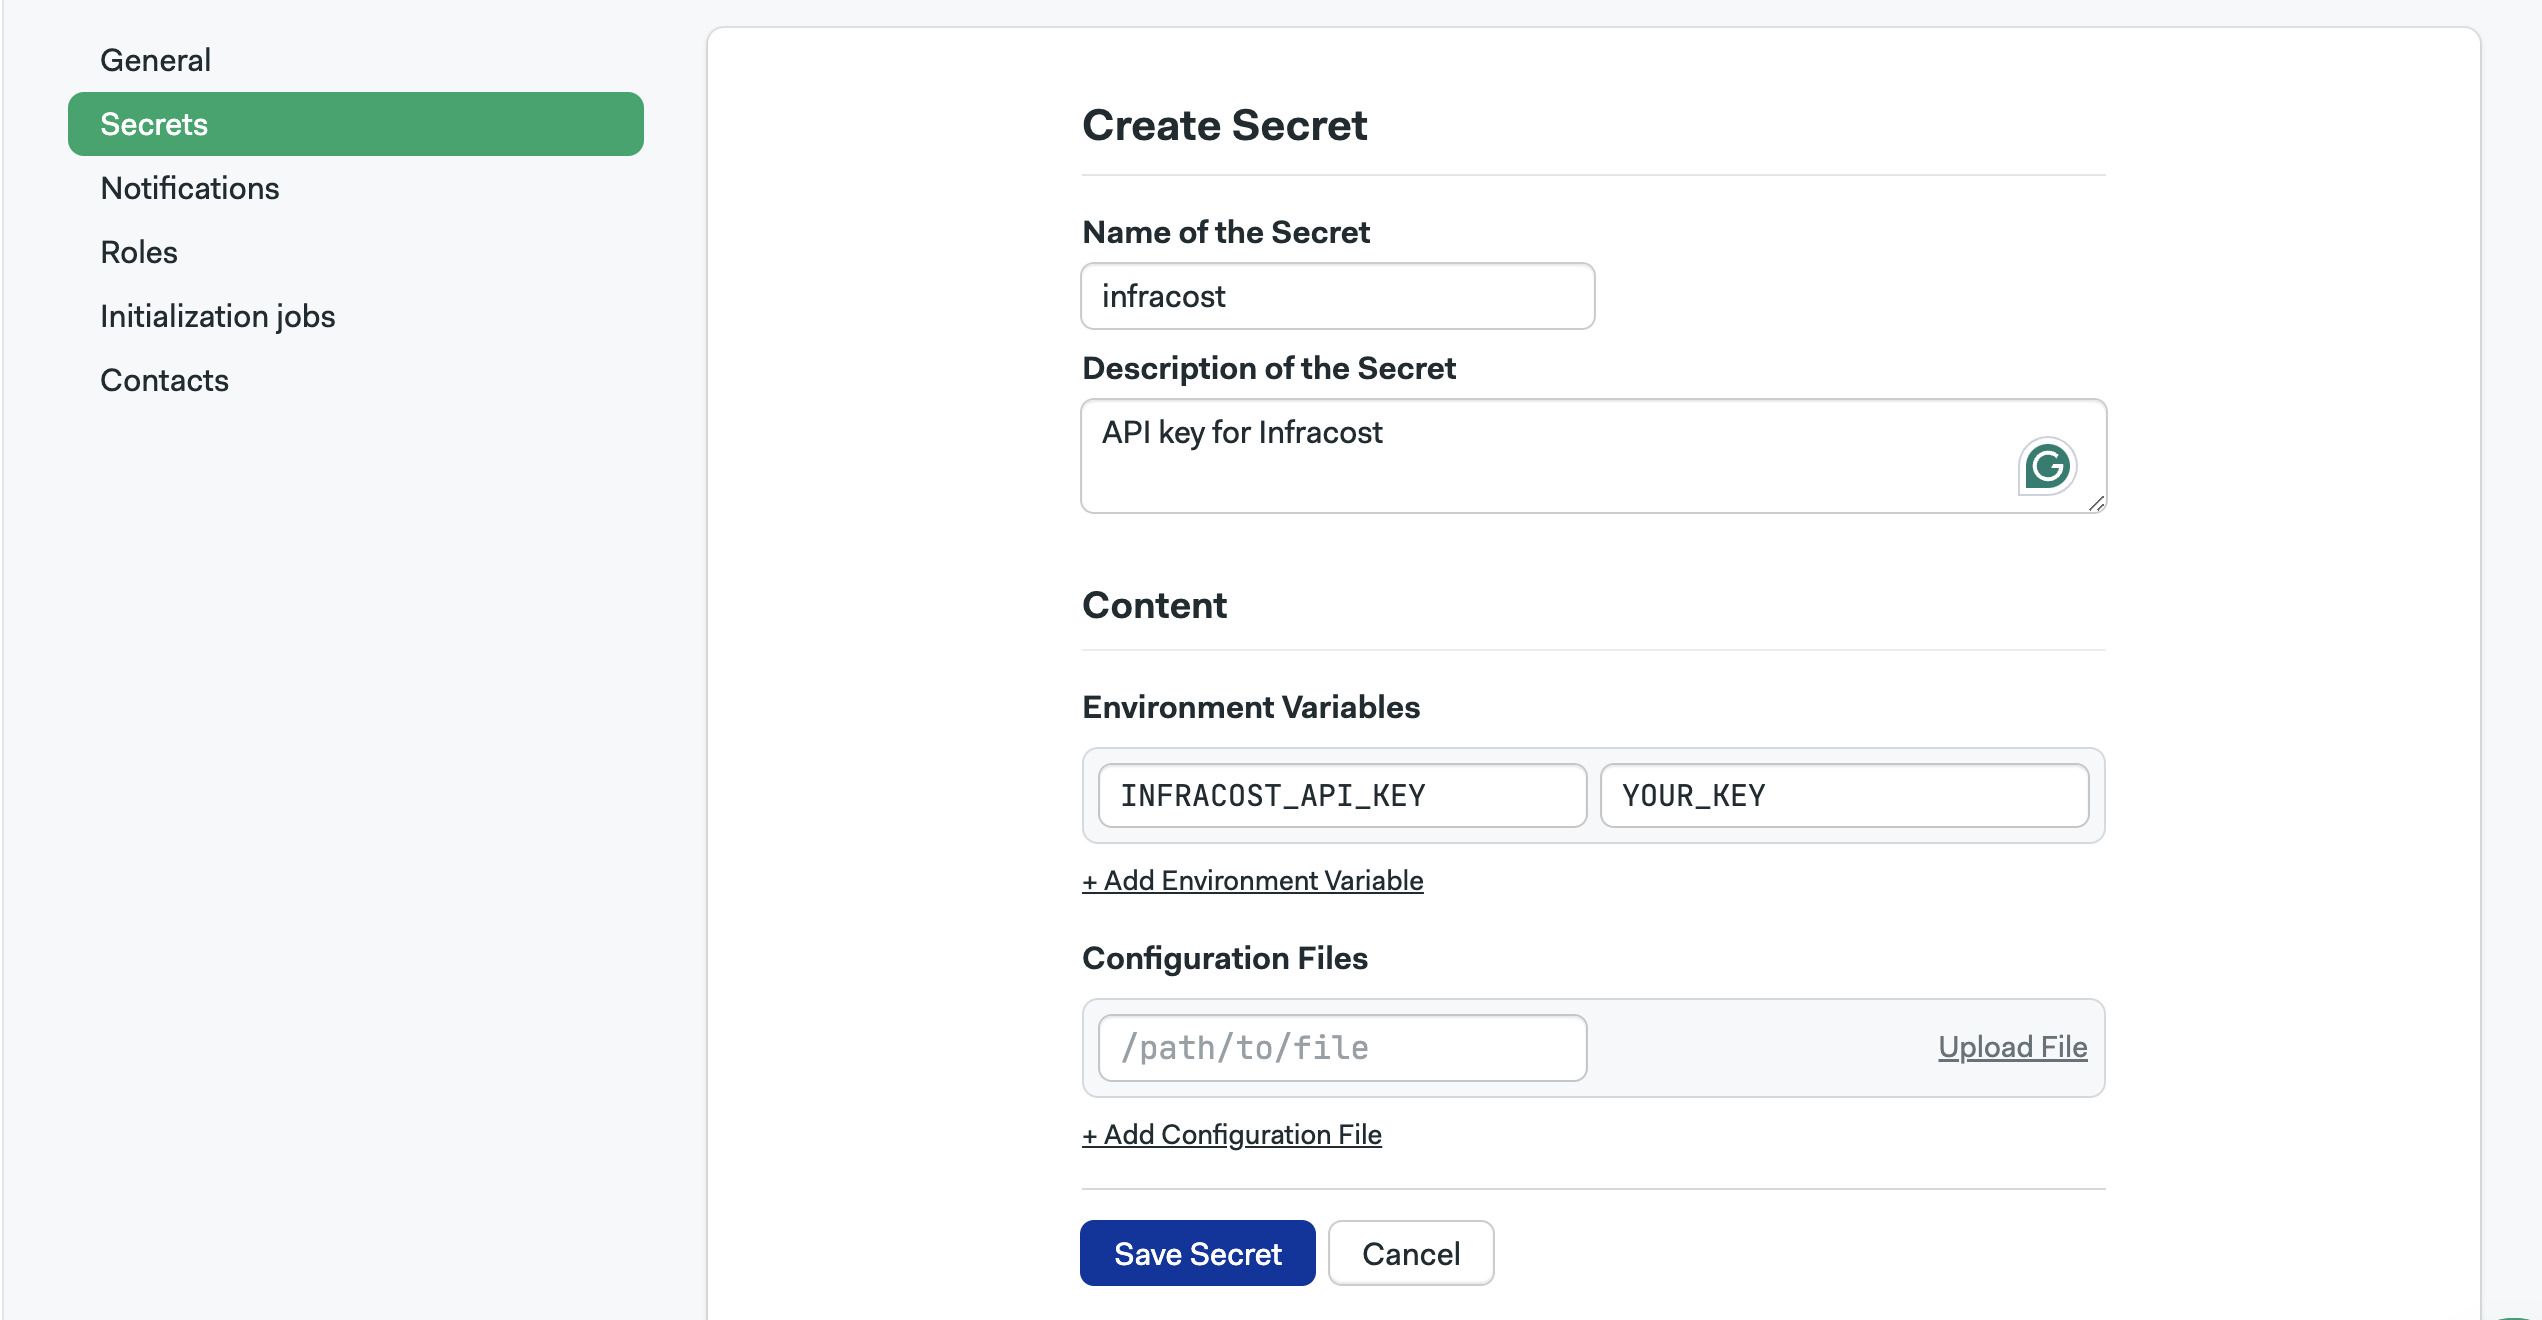Go to the Contacts section
This screenshot has width=2542, height=1320.
tap(165, 380)
